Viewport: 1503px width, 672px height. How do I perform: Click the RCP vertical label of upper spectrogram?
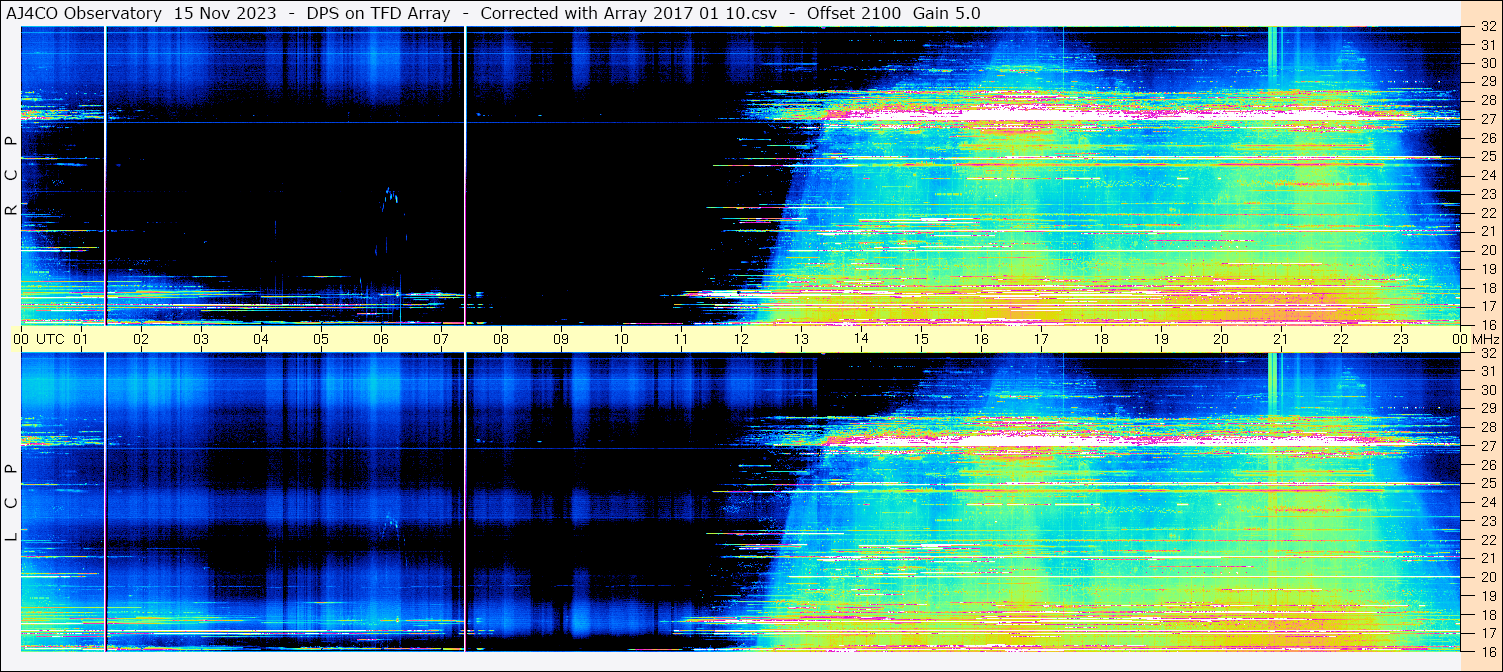11,175
